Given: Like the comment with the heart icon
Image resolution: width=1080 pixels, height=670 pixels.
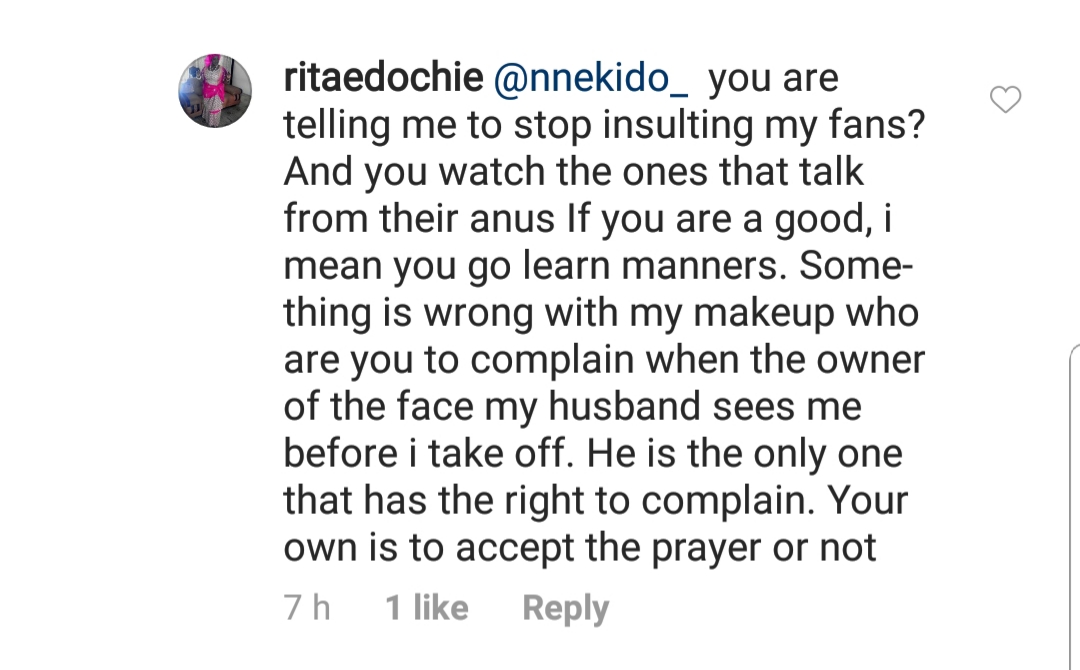Looking at the screenshot, I should 1005,99.
